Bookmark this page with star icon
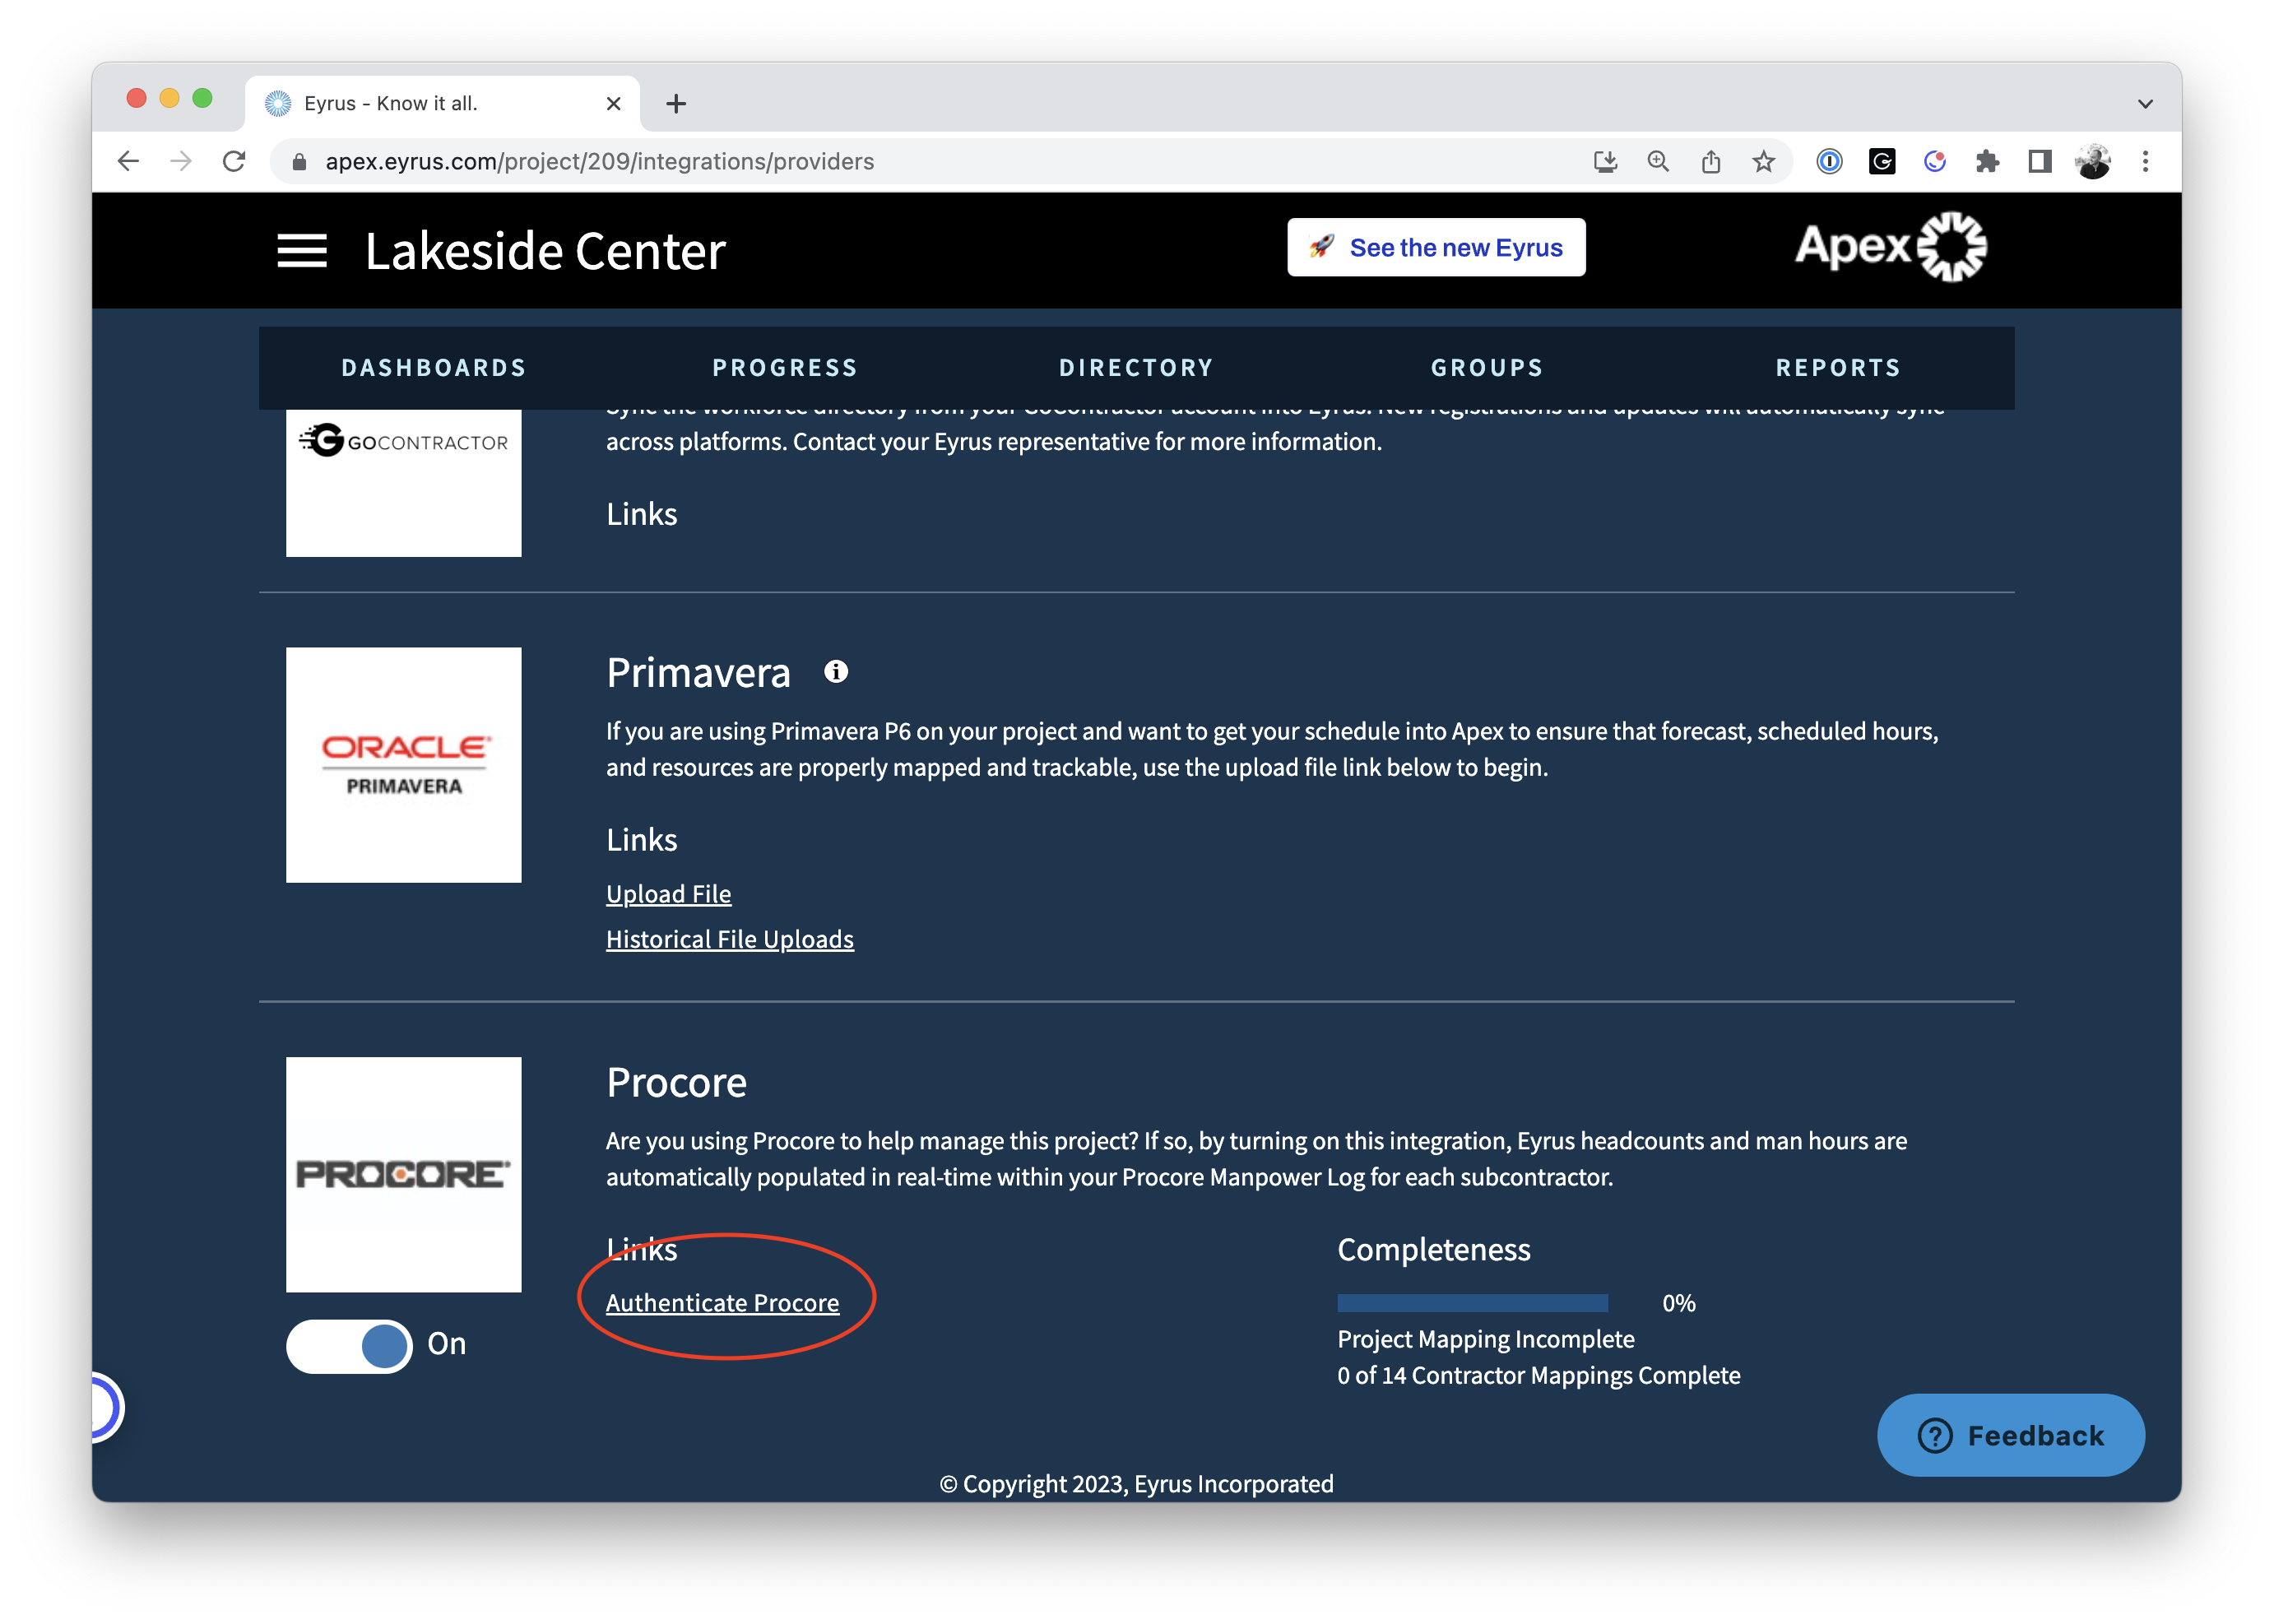Image resolution: width=2274 pixels, height=1624 pixels. click(1764, 162)
